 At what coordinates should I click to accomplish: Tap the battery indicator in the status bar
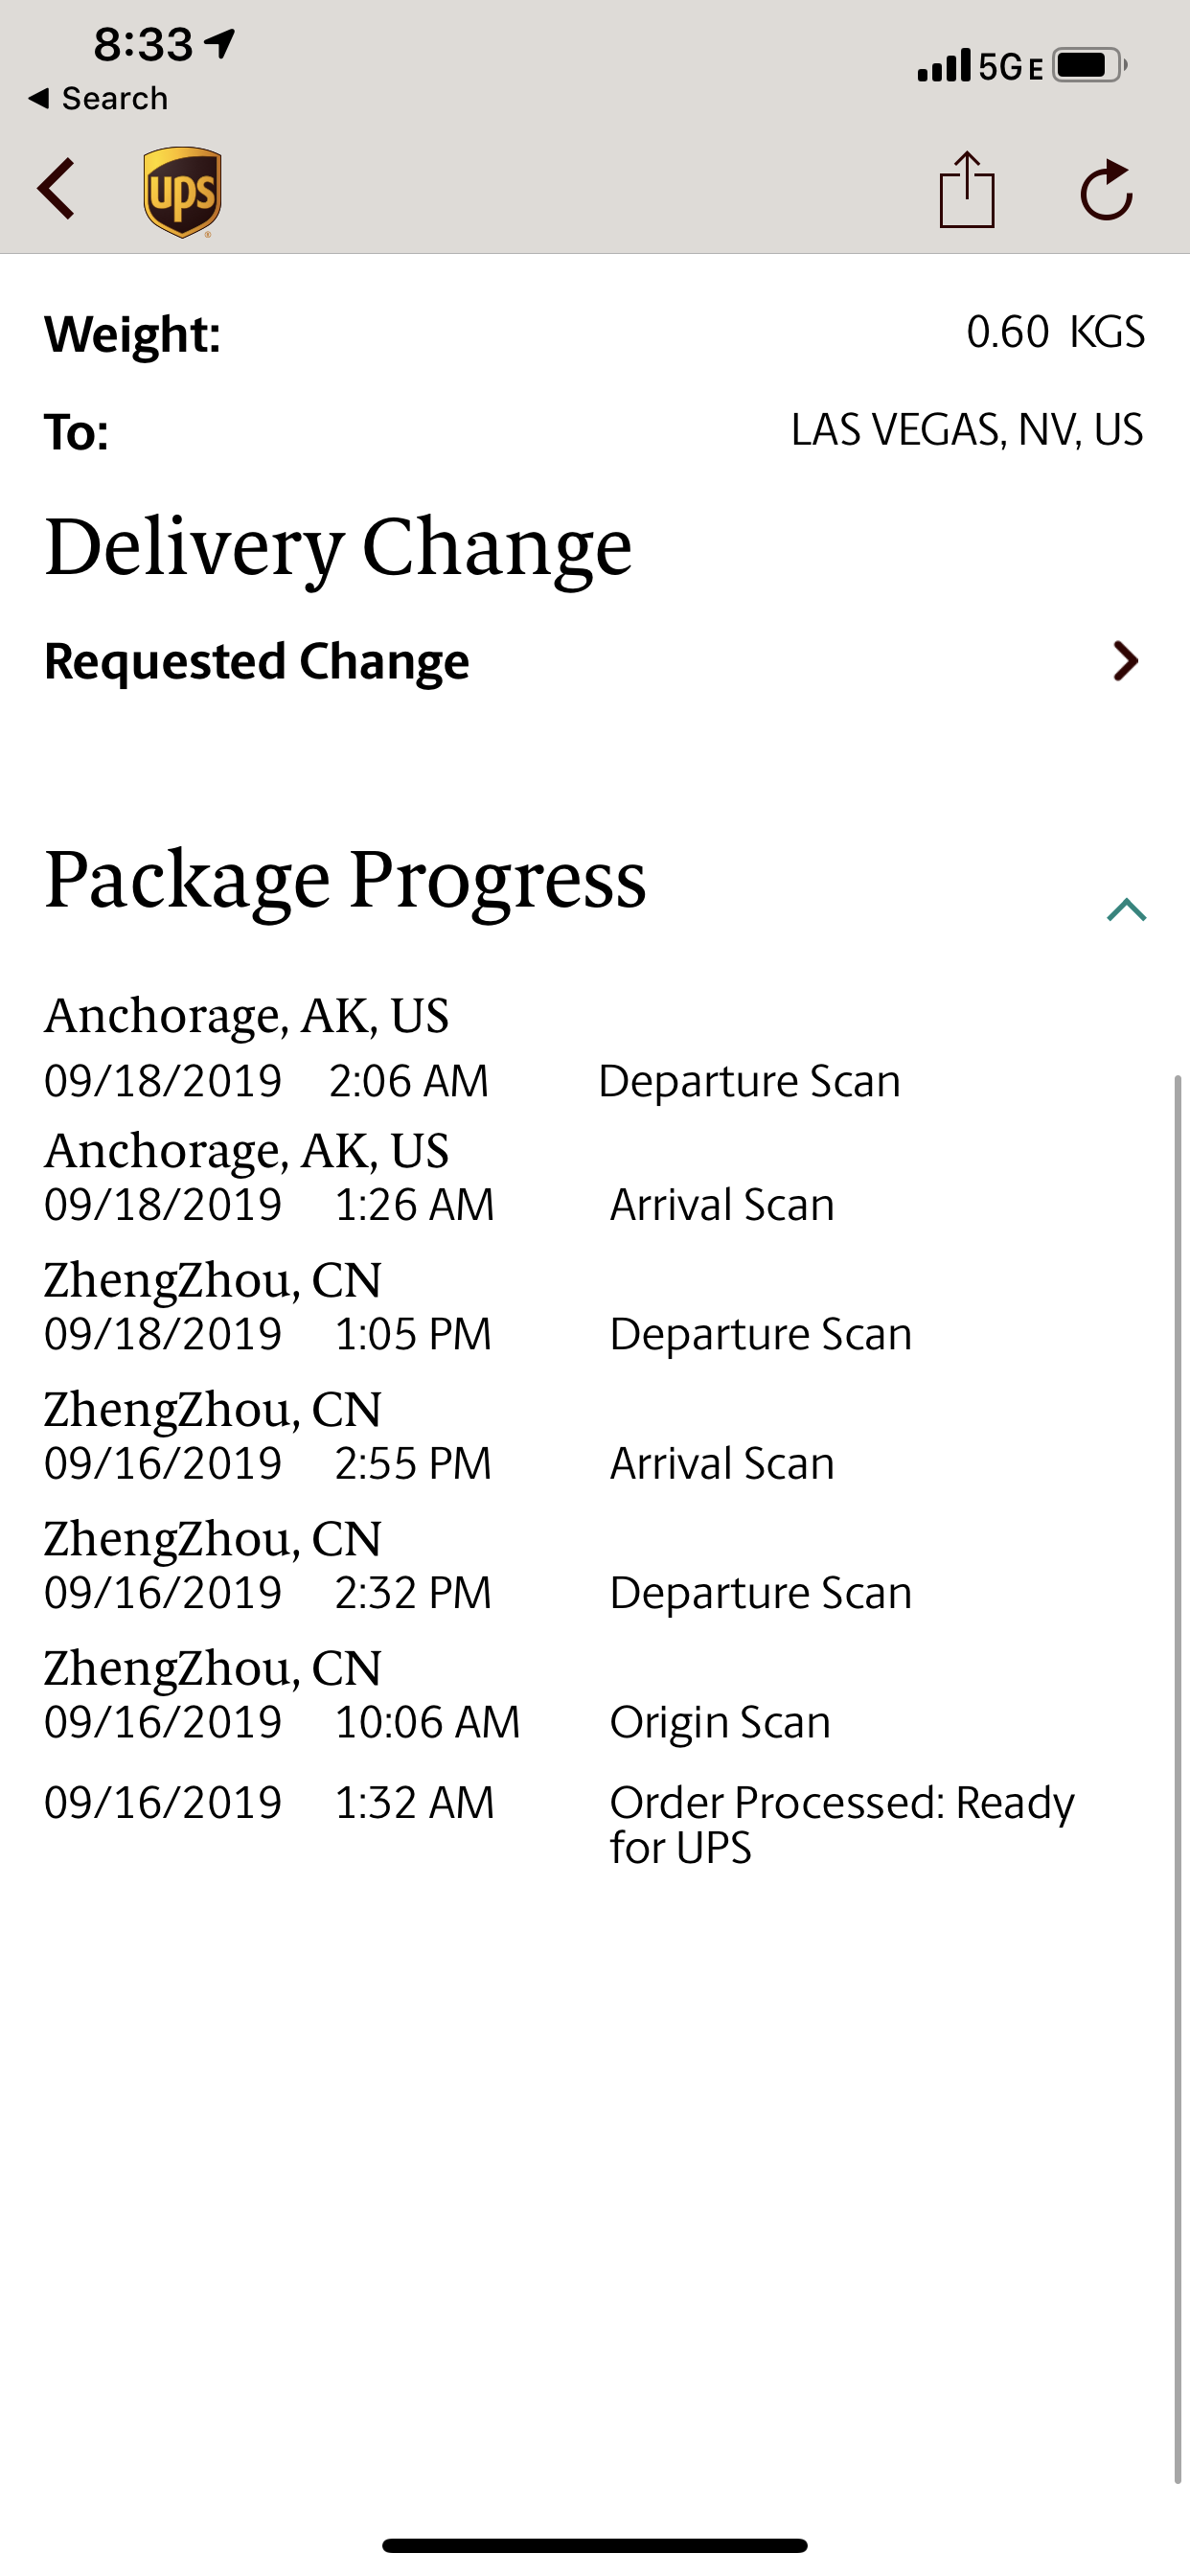tap(1089, 65)
